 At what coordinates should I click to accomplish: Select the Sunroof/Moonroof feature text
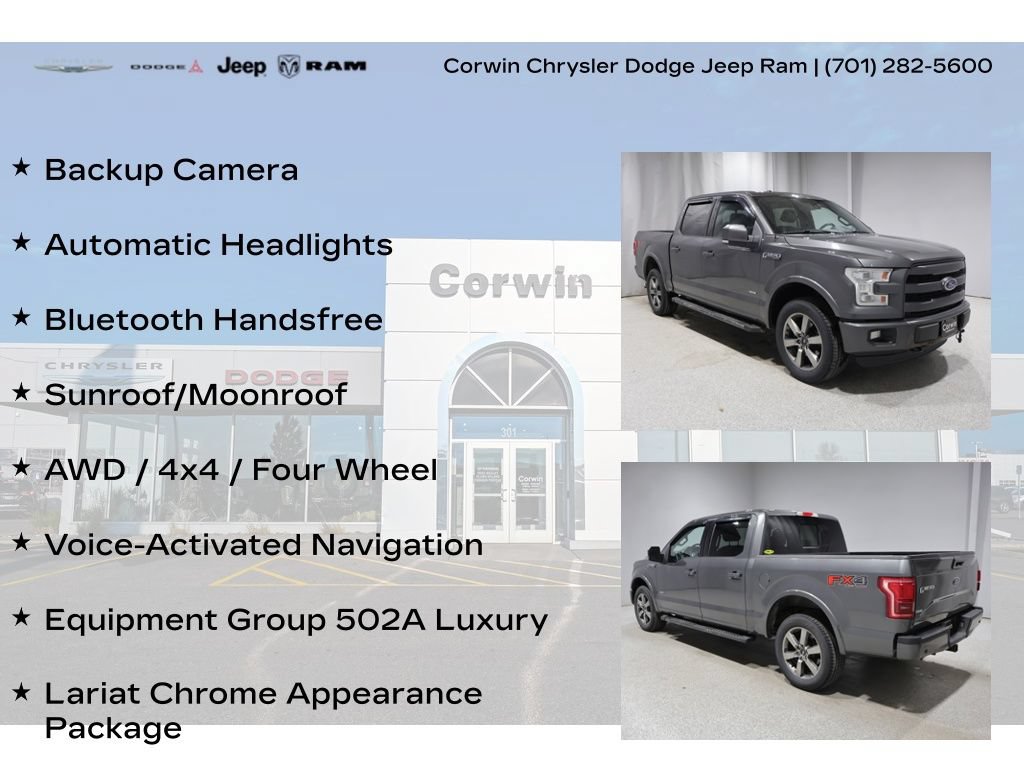(195, 395)
